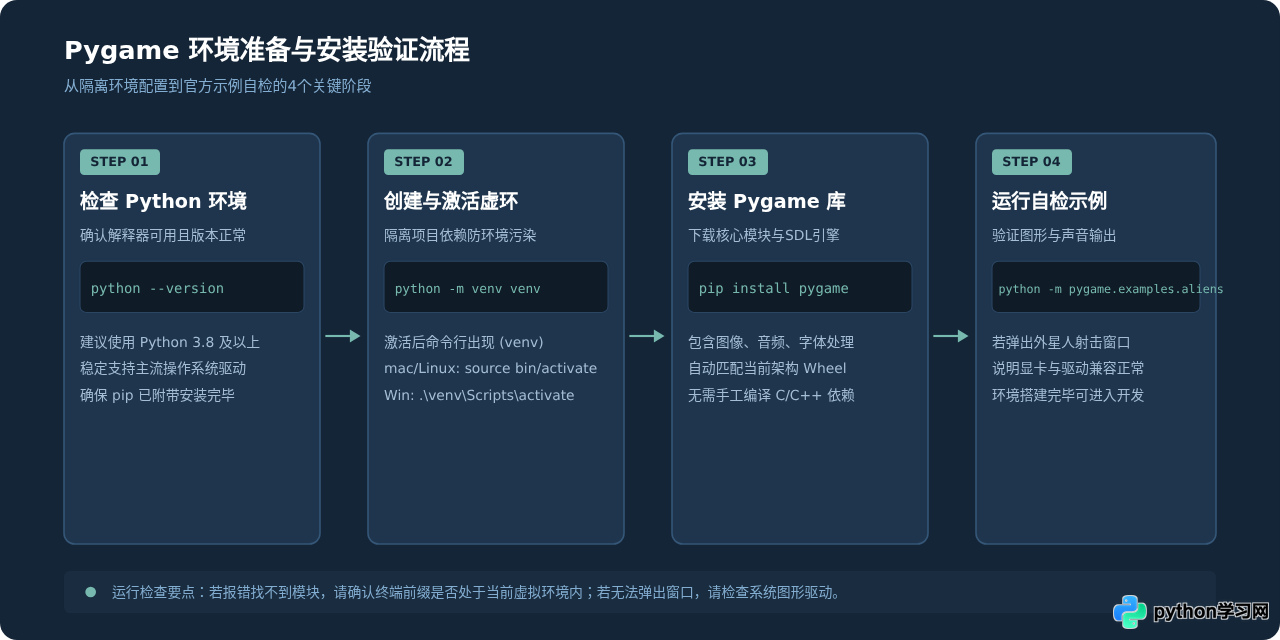Click the Python logo icon

pyautogui.click(x=1130, y=611)
